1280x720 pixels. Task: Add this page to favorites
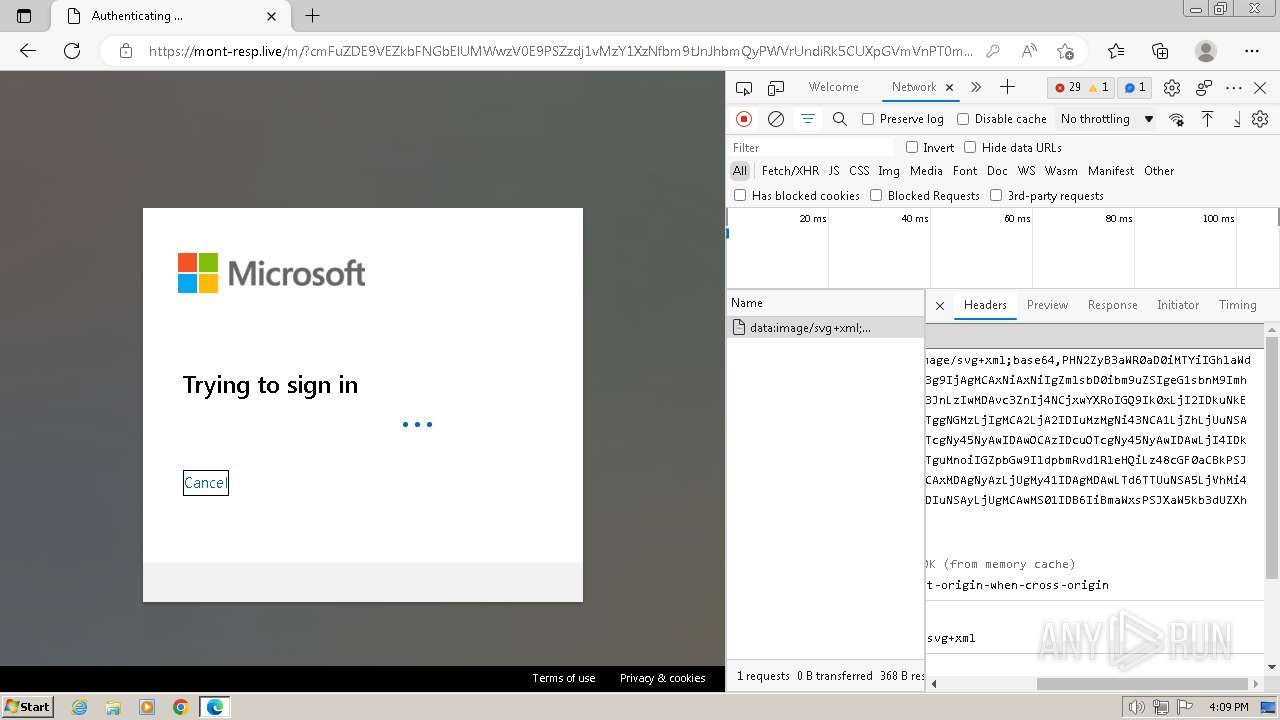[1065, 51]
